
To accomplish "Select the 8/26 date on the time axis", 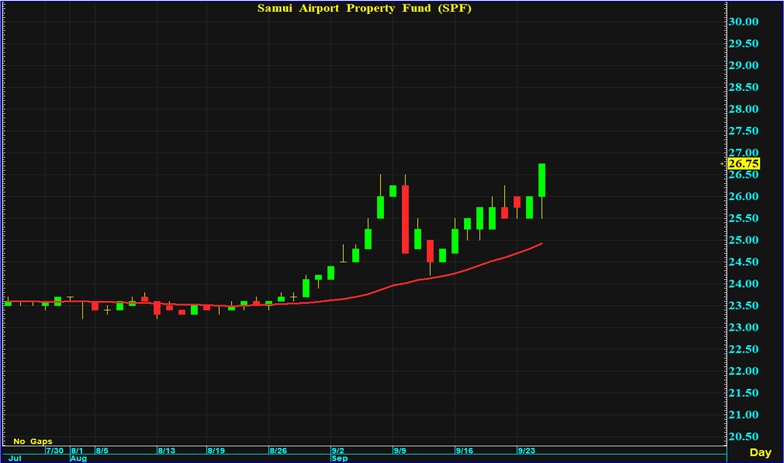I will [278, 450].
